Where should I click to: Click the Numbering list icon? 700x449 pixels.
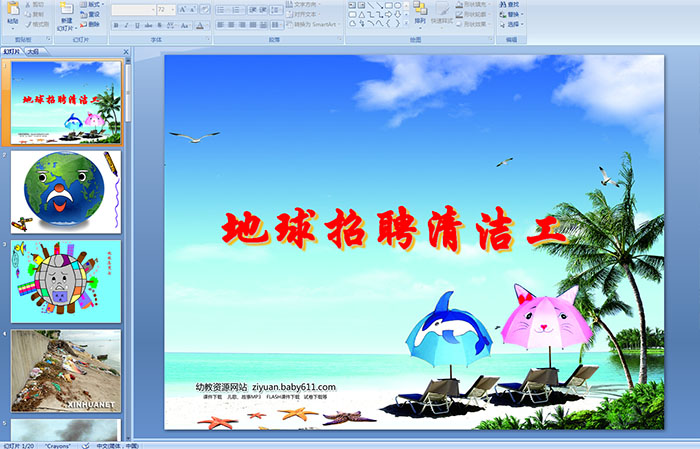[237, 9]
